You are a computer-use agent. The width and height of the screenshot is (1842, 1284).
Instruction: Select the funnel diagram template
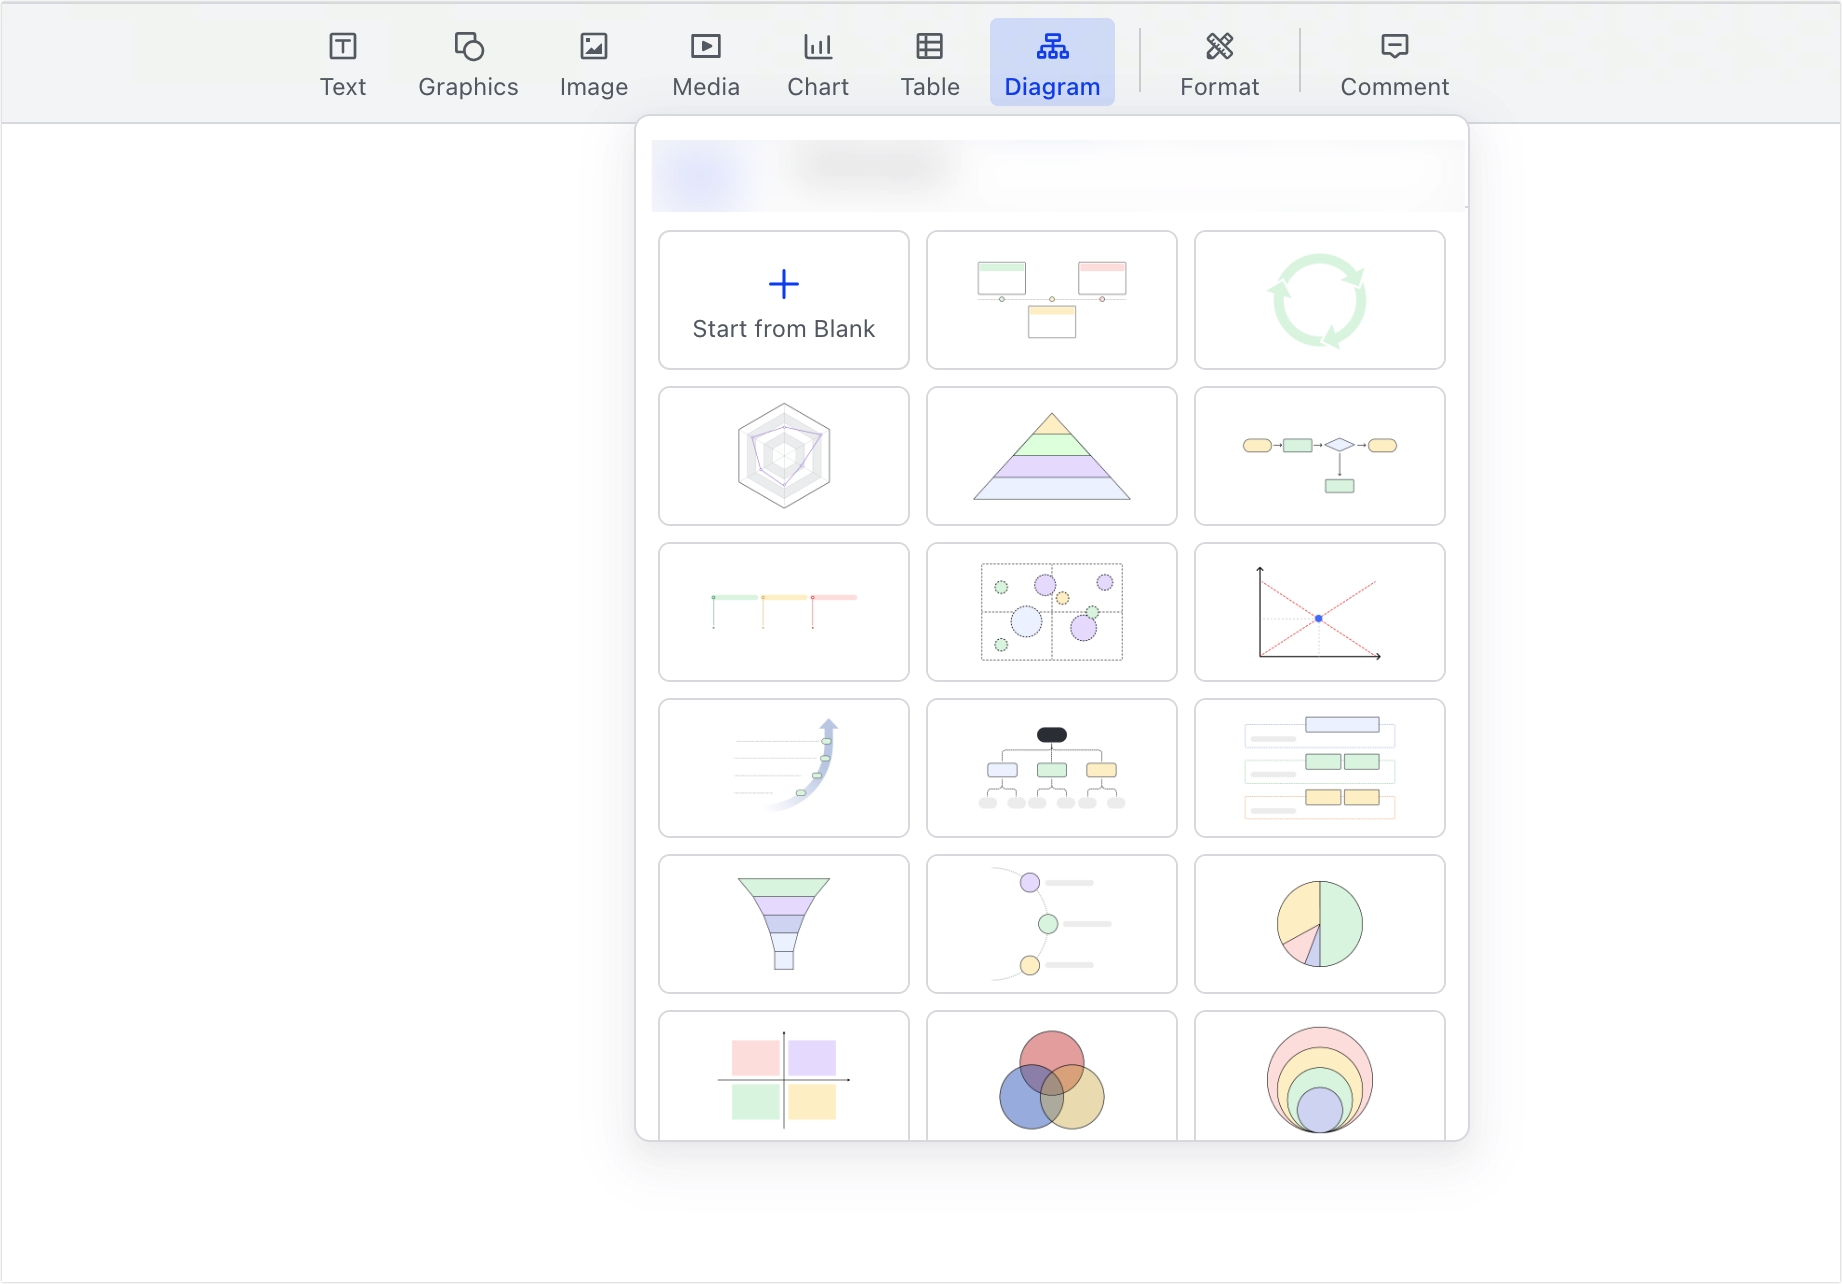tap(784, 924)
